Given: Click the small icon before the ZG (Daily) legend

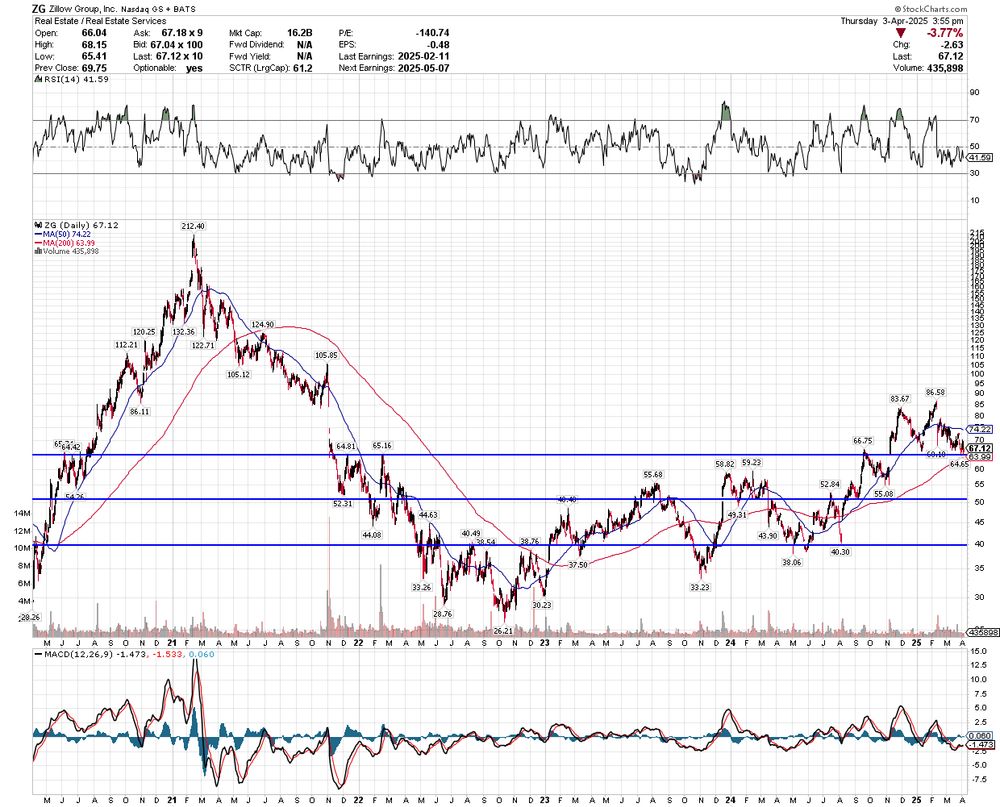Looking at the screenshot, I should click(37, 225).
